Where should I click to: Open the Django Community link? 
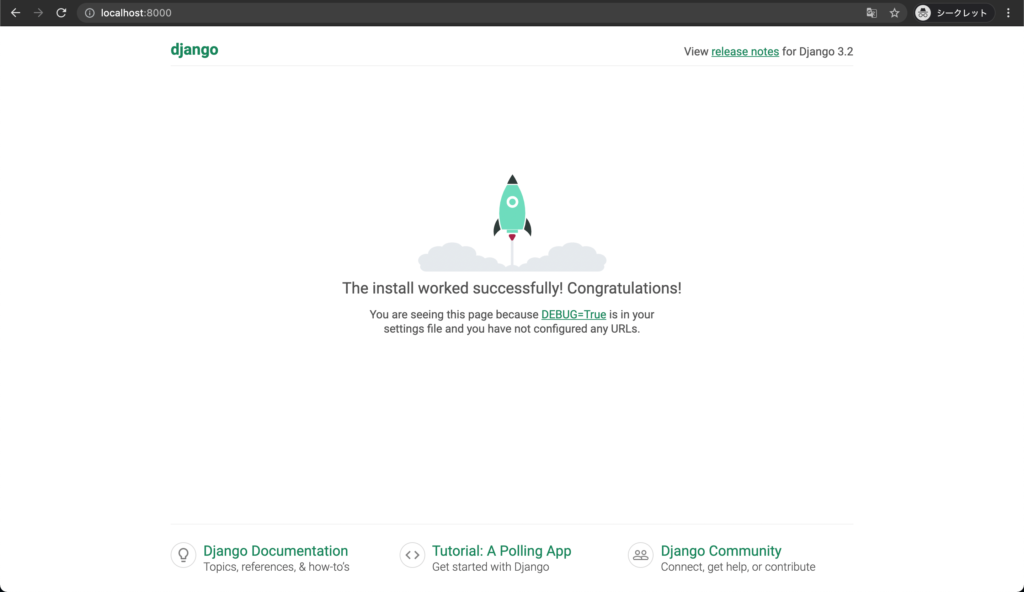[x=721, y=551]
